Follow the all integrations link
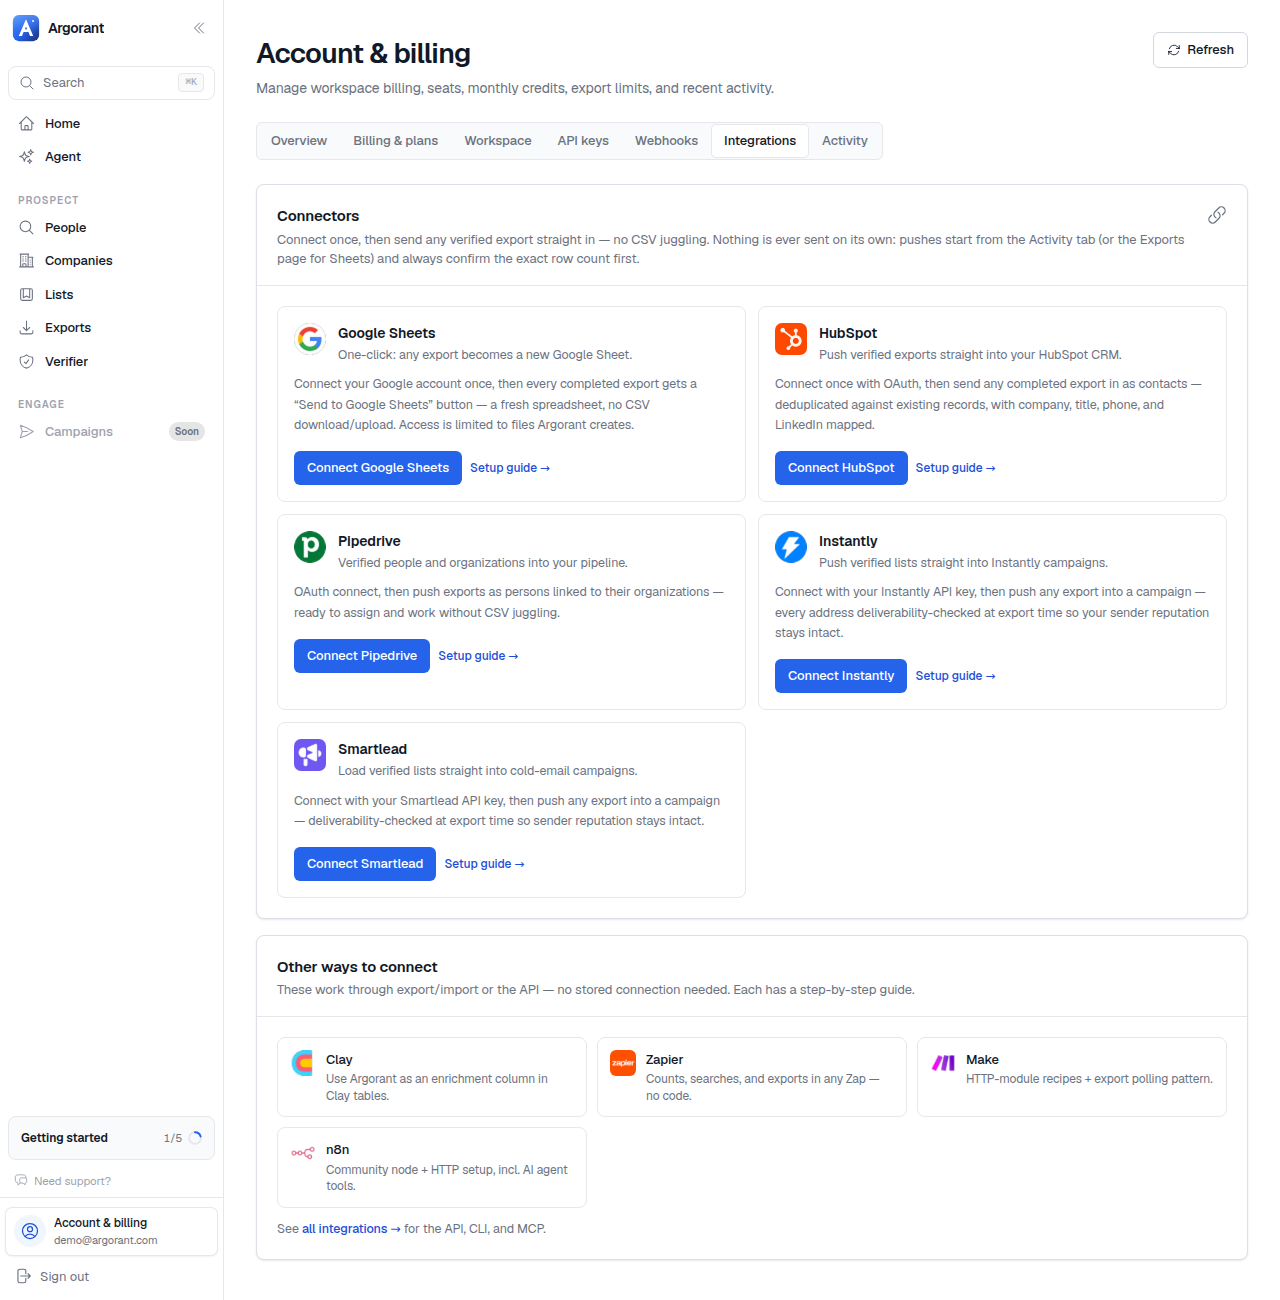The image size is (1280, 1300). 351,1229
